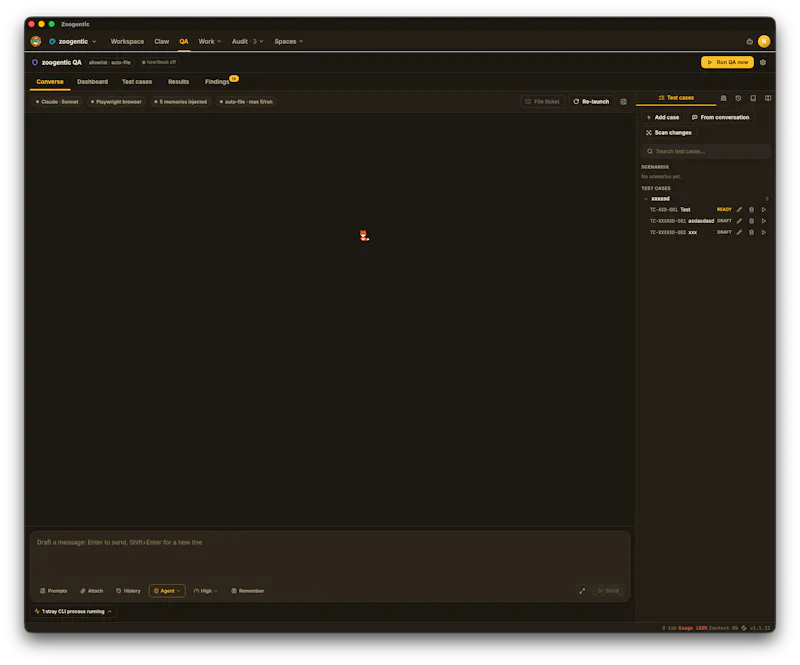Toggle the heartbeat off indicator
Viewport: 800px width, 665px height.
159,62
